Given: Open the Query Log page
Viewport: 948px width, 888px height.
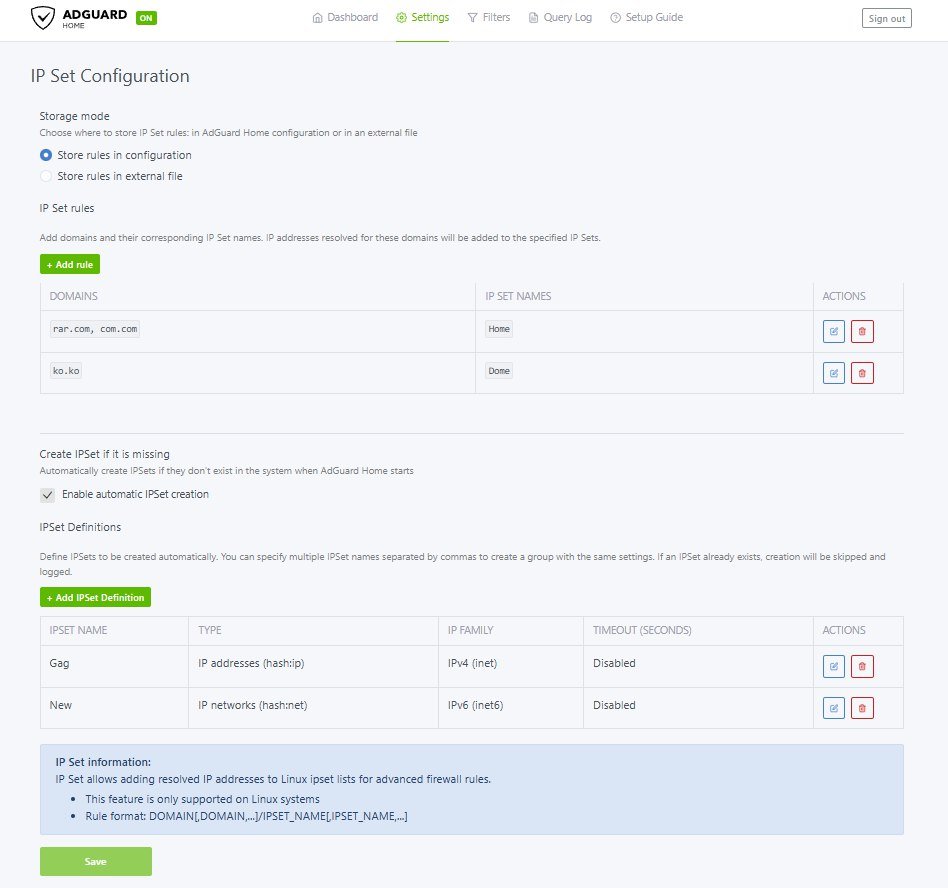Looking at the screenshot, I should 560,18.
